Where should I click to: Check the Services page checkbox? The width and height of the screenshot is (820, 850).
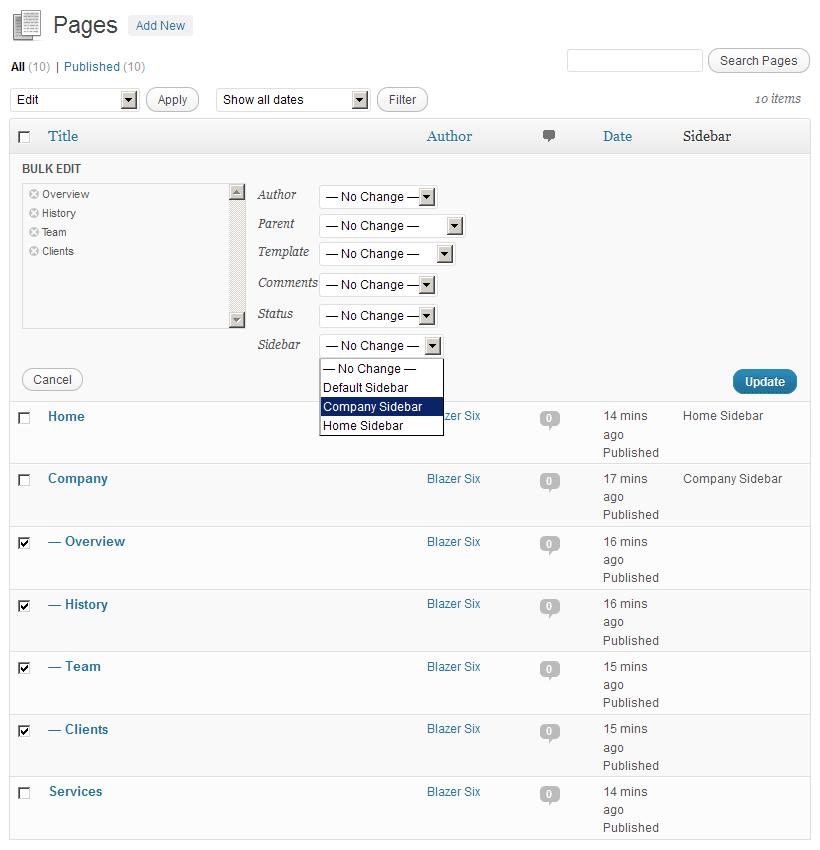(24, 793)
